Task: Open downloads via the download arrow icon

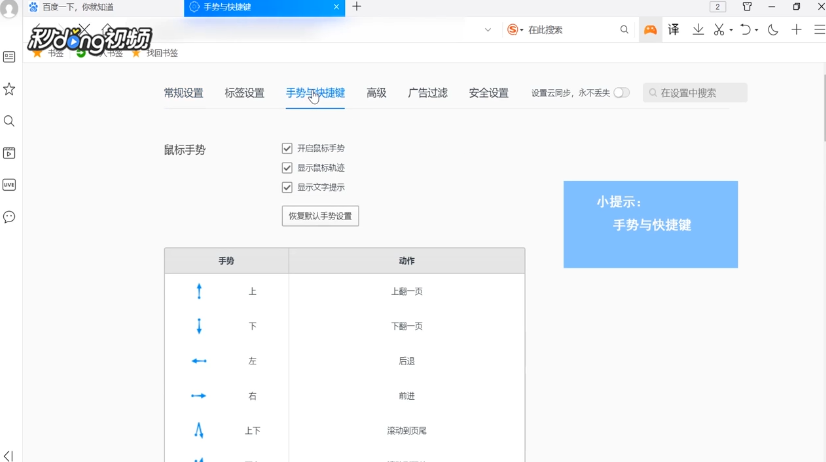Action: [x=698, y=30]
